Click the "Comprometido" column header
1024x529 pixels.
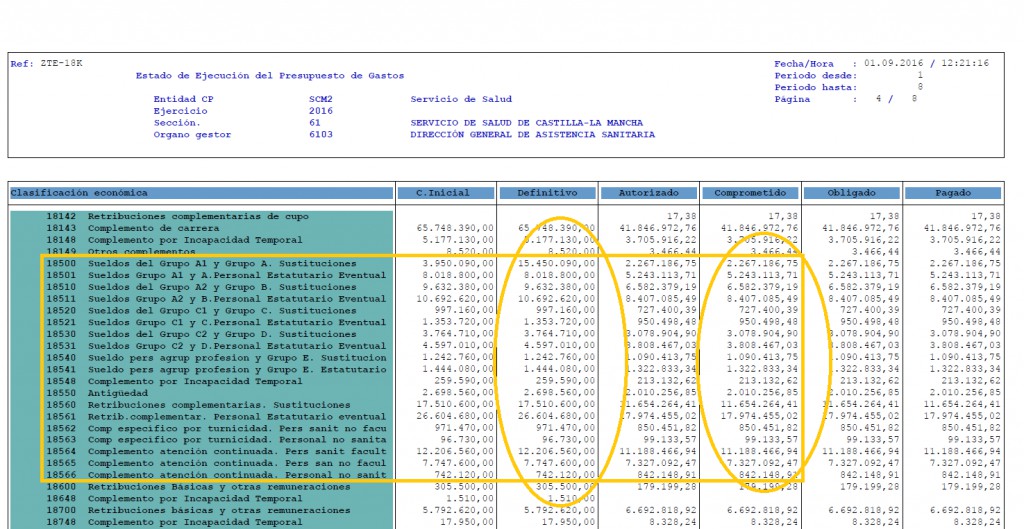pos(750,193)
